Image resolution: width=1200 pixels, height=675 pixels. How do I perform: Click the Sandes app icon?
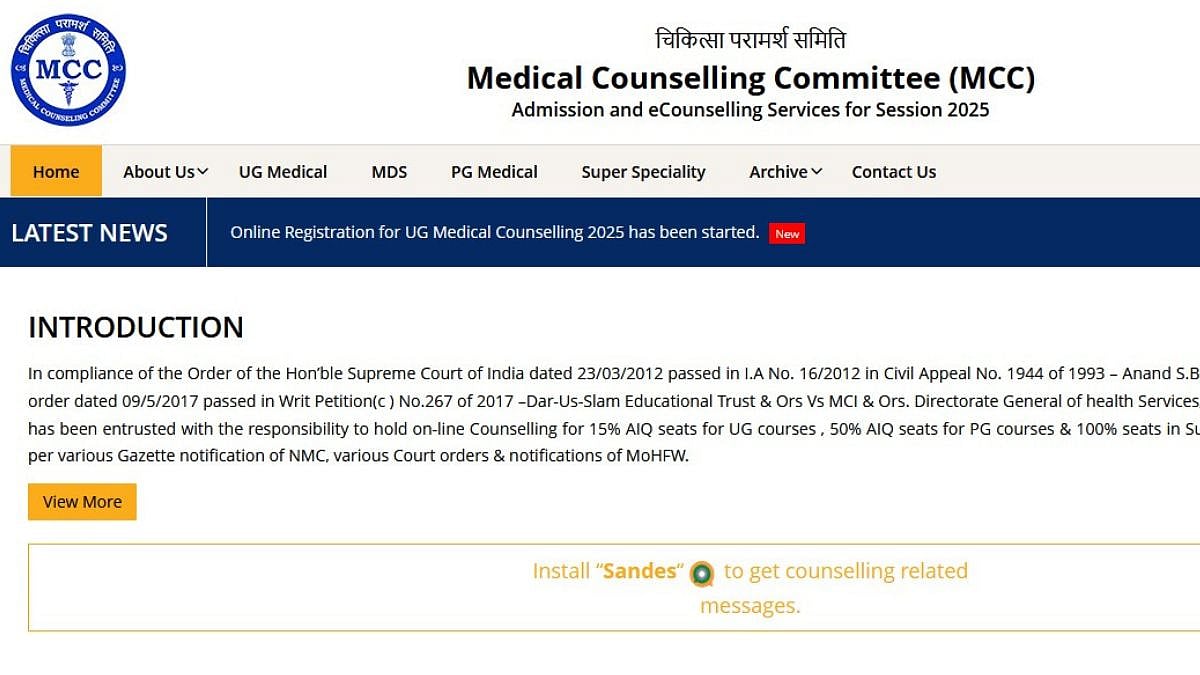[703, 573]
